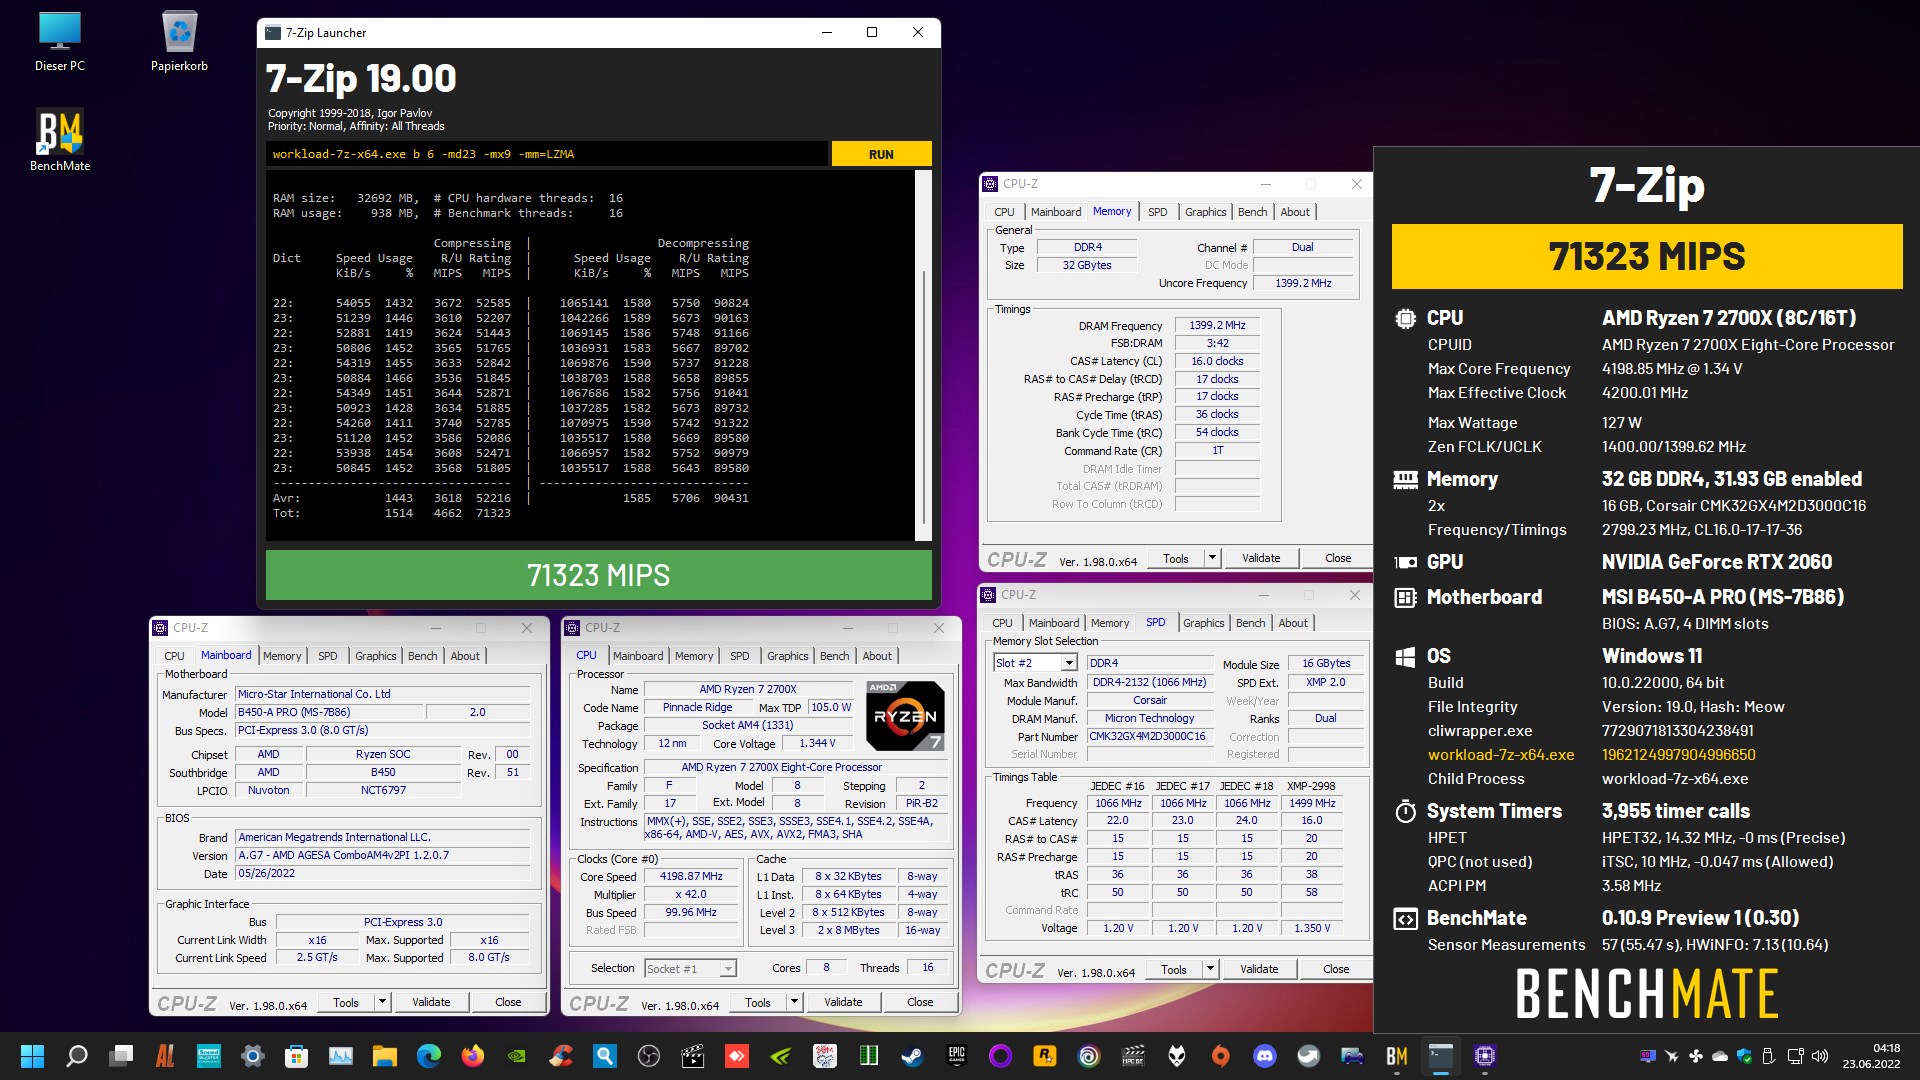Click 'AMD Ryzen 7 2700X' name field
The width and height of the screenshot is (1920, 1080).
pos(747,689)
